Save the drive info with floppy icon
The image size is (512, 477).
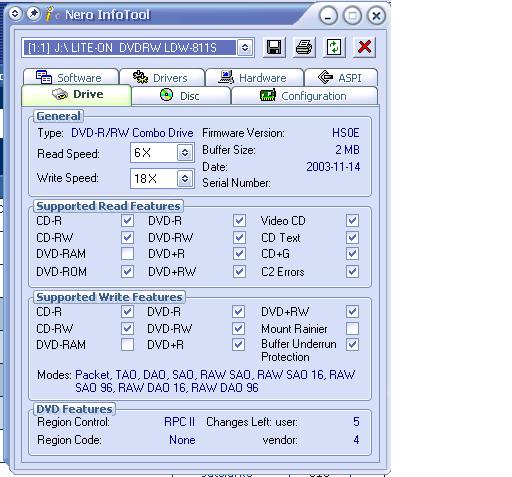tap(274, 47)
